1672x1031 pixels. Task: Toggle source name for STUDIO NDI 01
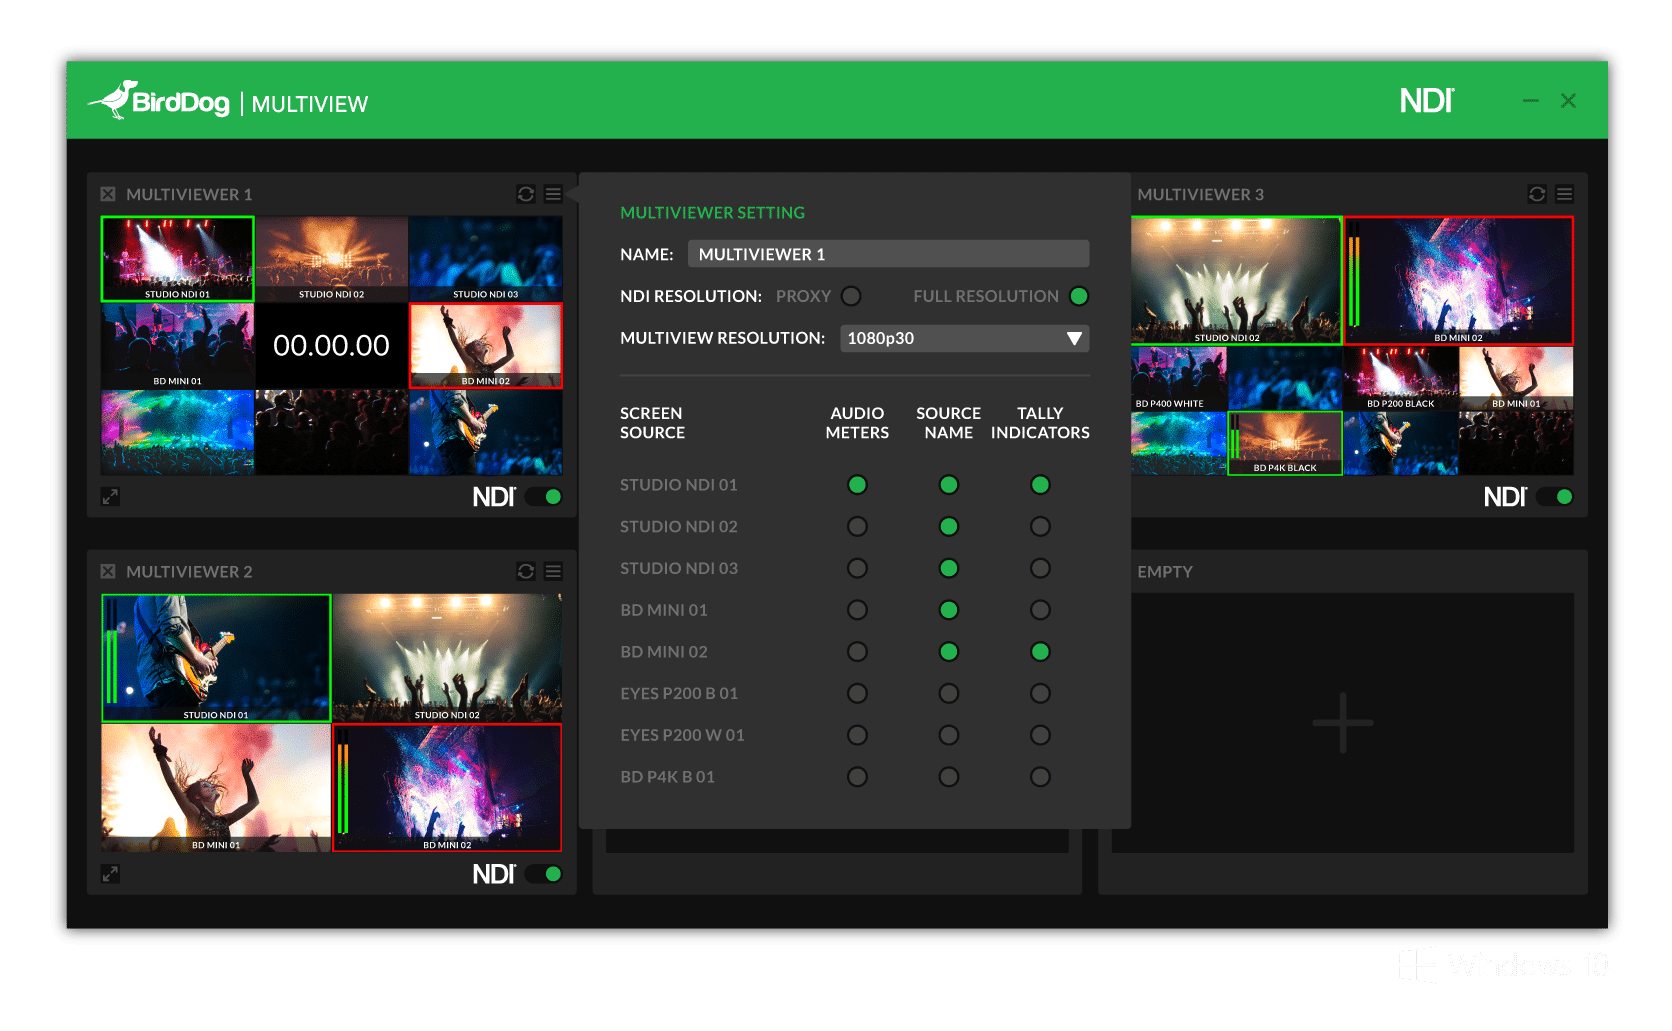point(949,485)
